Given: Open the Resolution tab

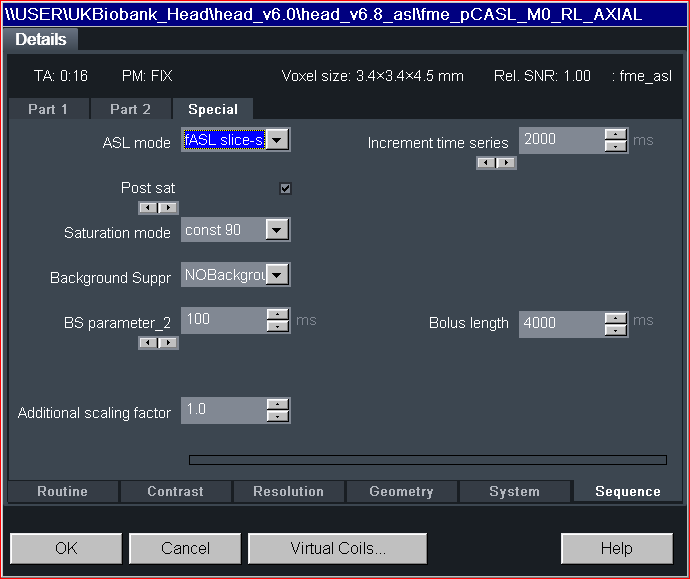Looking at the screenshot, I should [289, 491].
